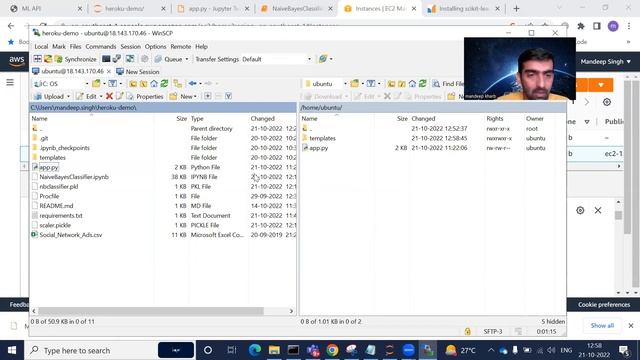The image size is (640, 360).
Task: Click the local directory tree icon
Action: [x=177, y=84]
